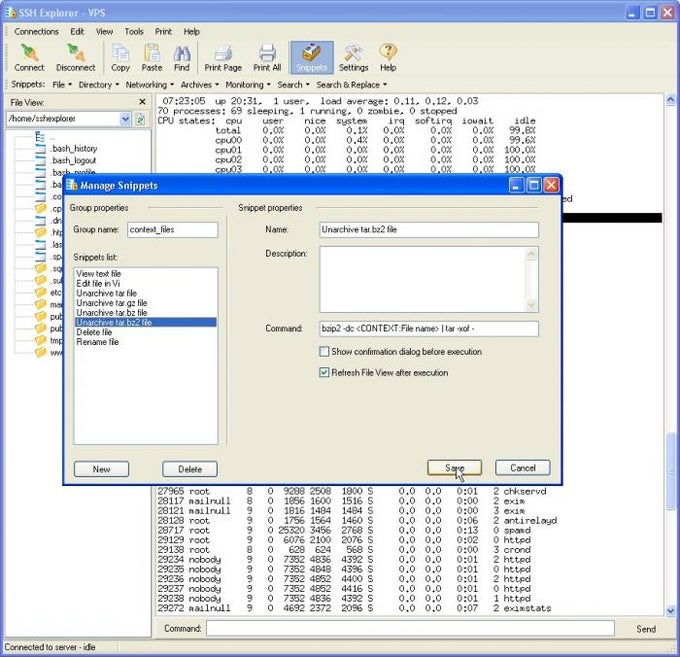Open the Edit menu
Viewport: 680px width, 657px height.
77,32
